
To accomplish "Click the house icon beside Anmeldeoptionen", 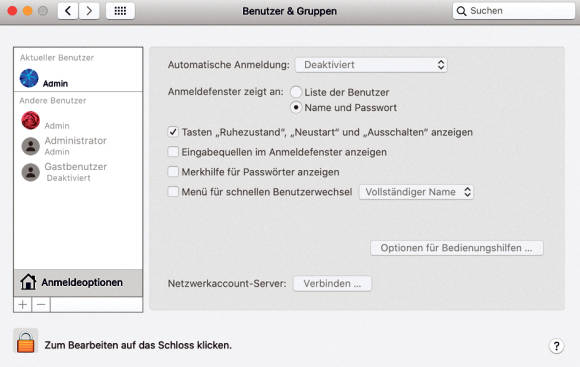I will pyautogui.click(x=28, y=282).
